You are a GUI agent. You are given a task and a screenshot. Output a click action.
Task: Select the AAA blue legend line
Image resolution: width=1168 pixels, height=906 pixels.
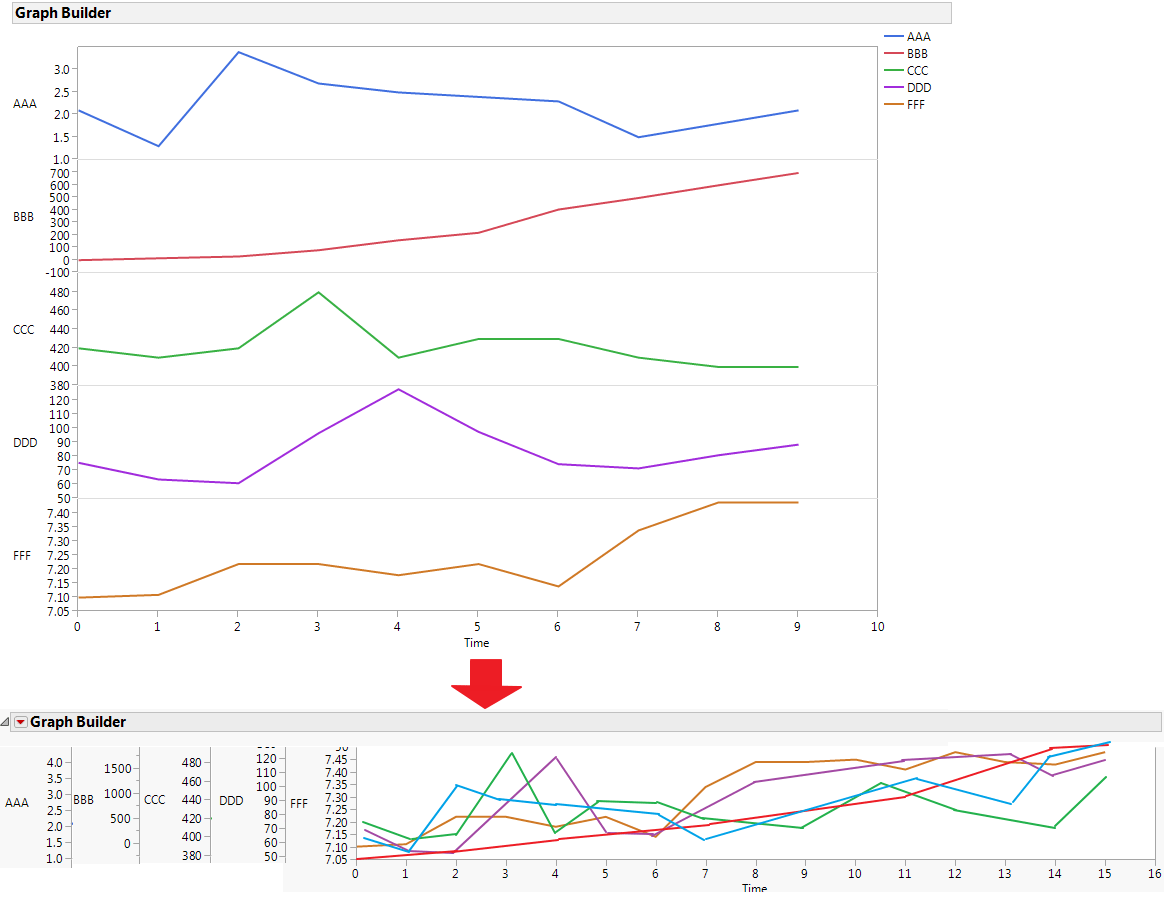point(894,37)
